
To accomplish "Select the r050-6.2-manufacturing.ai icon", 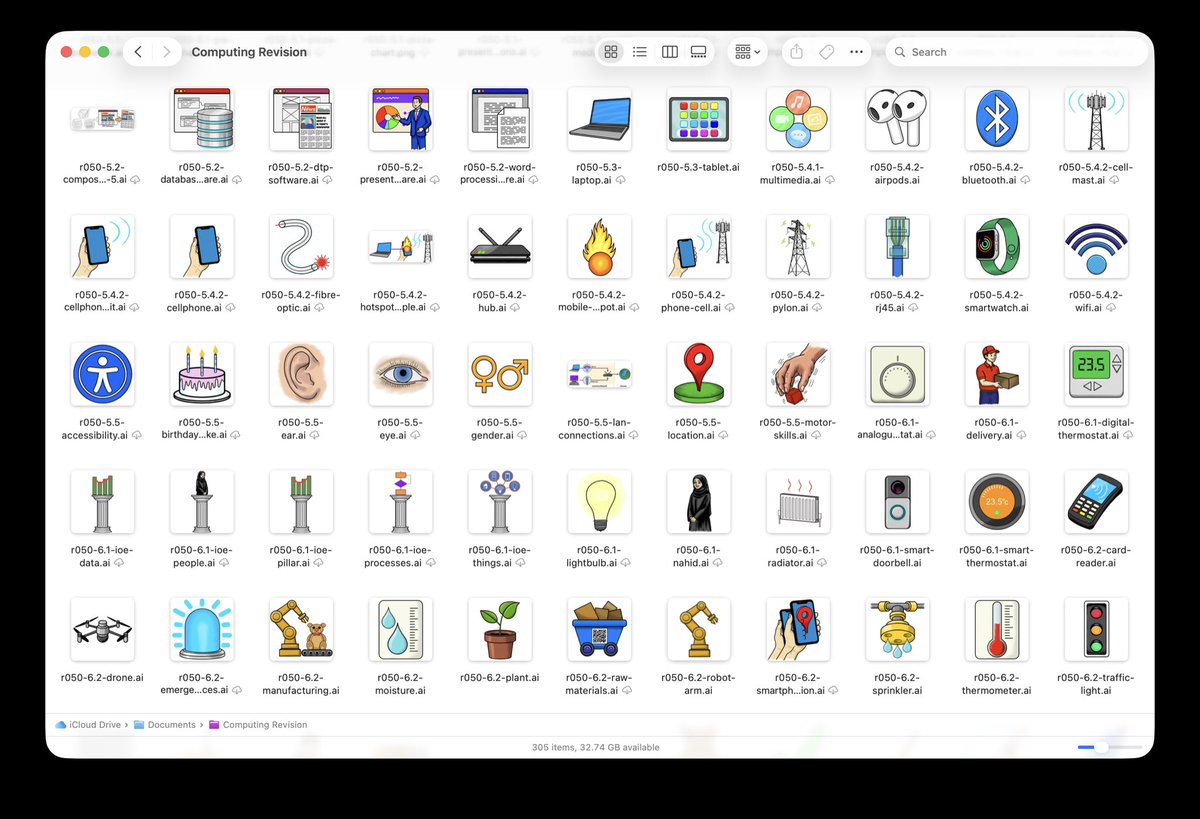I will tap(302, 631).
